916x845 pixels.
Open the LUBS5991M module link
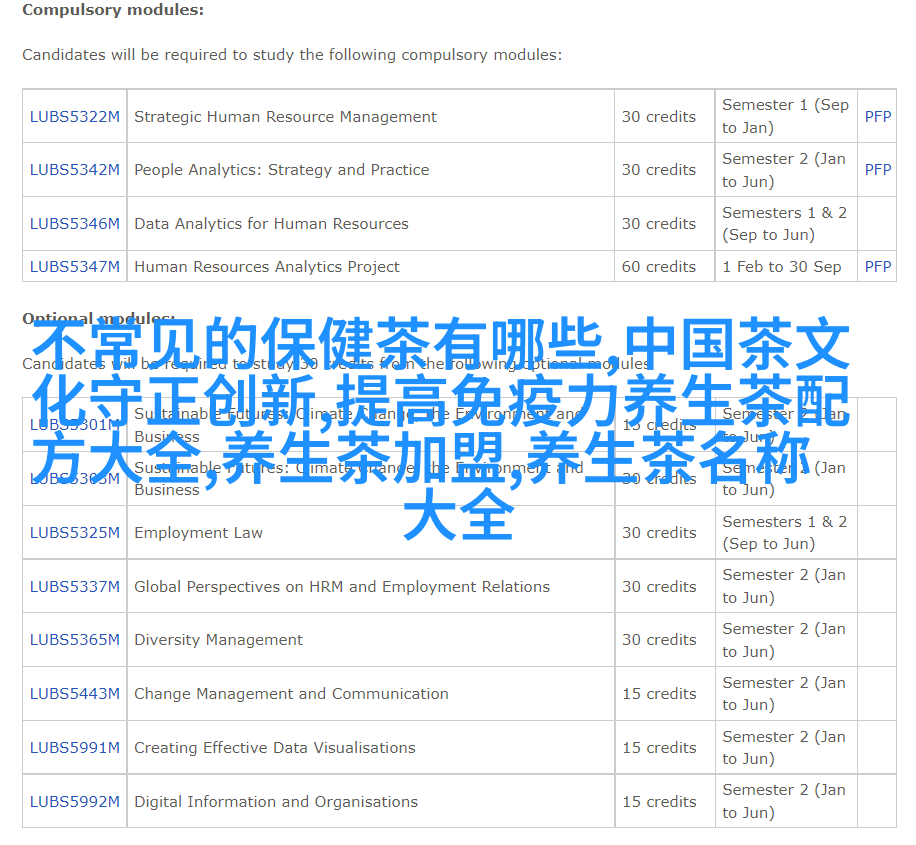click(74, 748)
